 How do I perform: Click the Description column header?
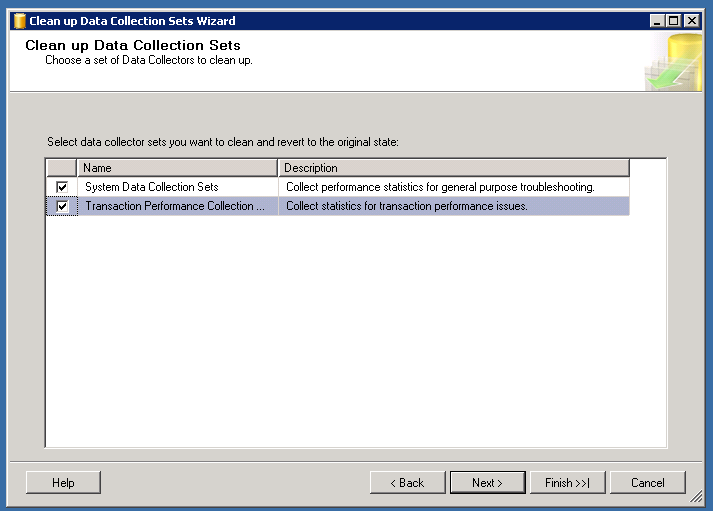(x=453, y=168)
